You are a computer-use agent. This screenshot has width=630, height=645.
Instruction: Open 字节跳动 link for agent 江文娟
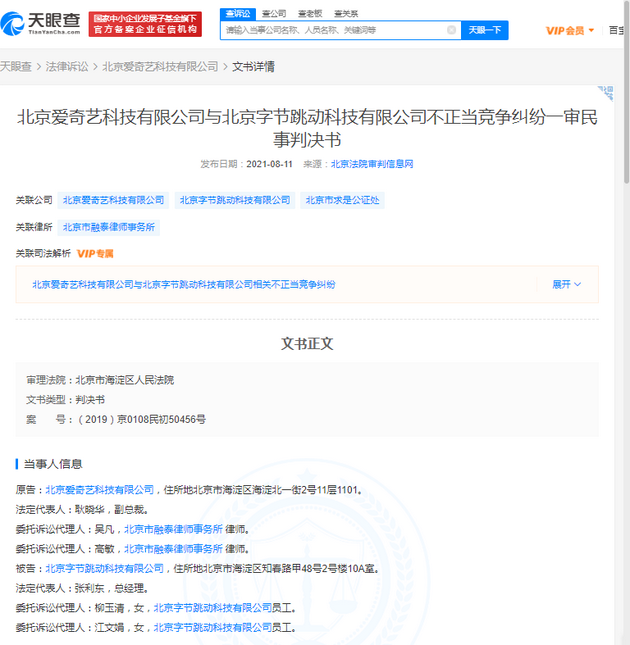(x=213, y=627)
